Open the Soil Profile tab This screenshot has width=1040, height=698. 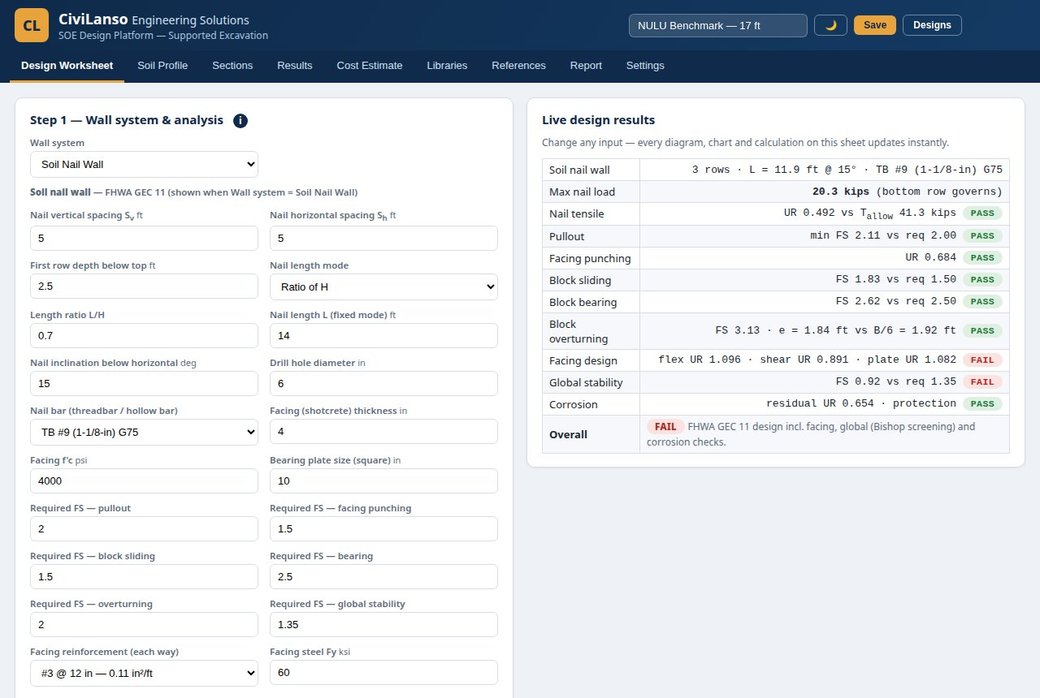click(x=162, y=66)
